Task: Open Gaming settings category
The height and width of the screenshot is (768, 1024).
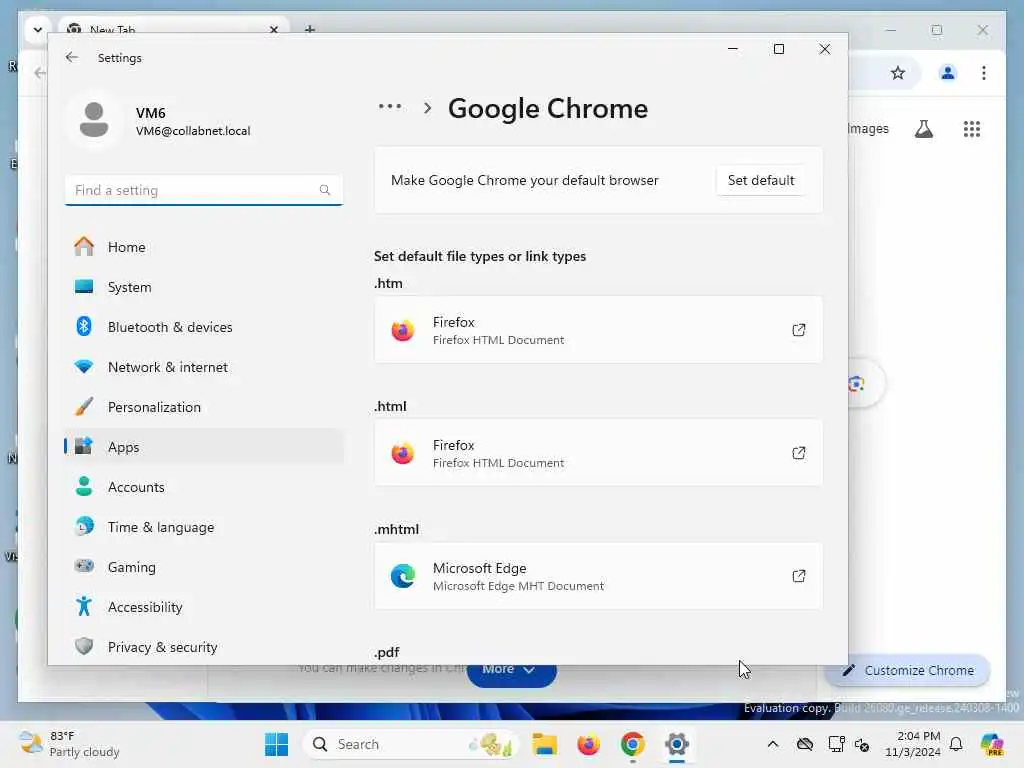Action: pyautogui.click(x=204, y=567)
